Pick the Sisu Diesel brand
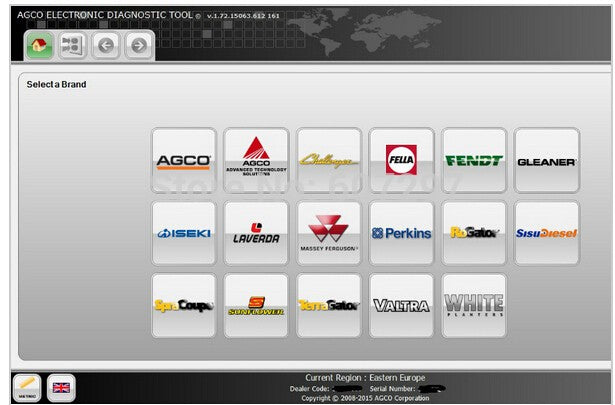Viewport: 615px width, 405px height. 546,233
